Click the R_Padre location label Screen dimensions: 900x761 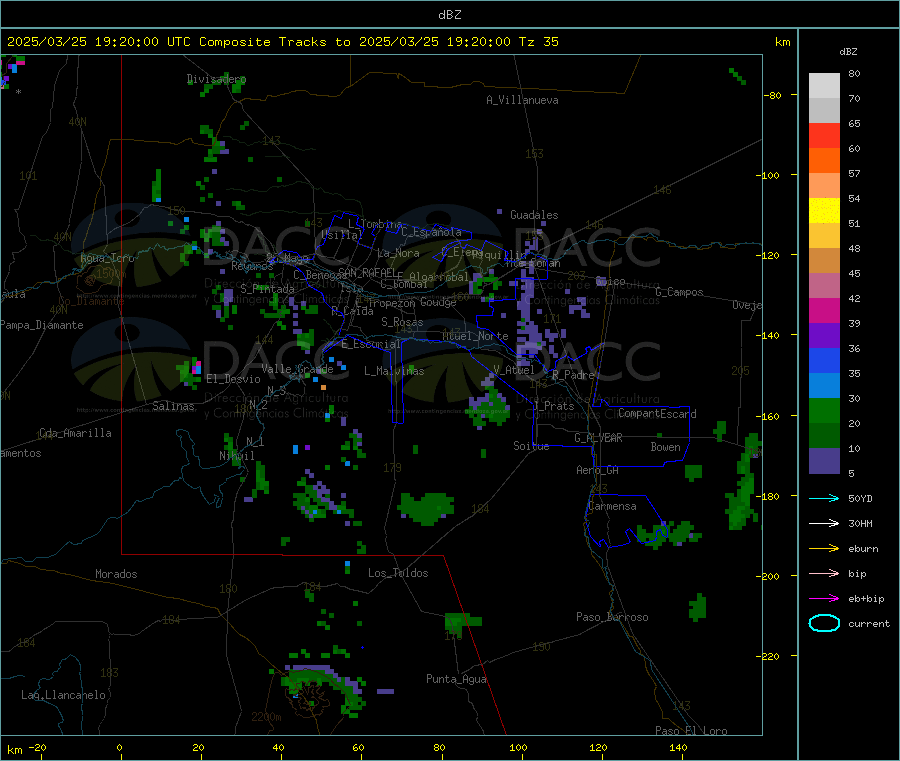pos(573,375)
